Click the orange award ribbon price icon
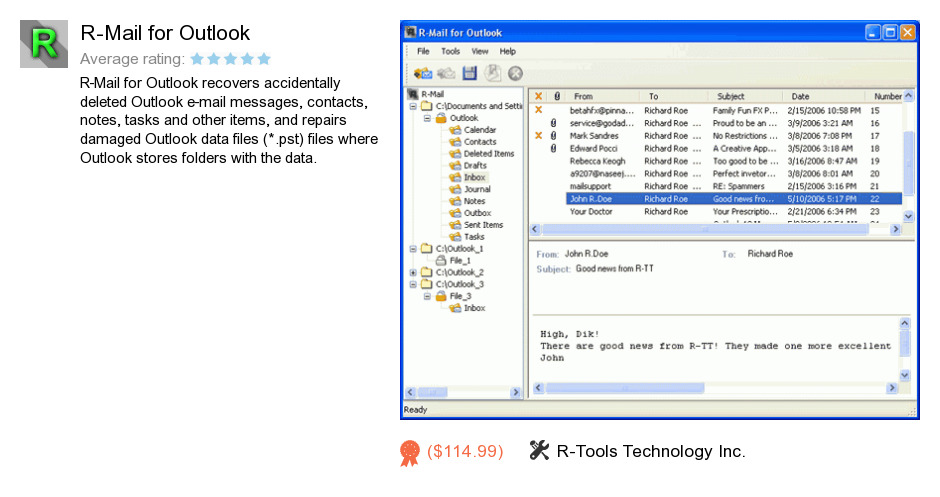The image size is (940, 497). [410, 453]
